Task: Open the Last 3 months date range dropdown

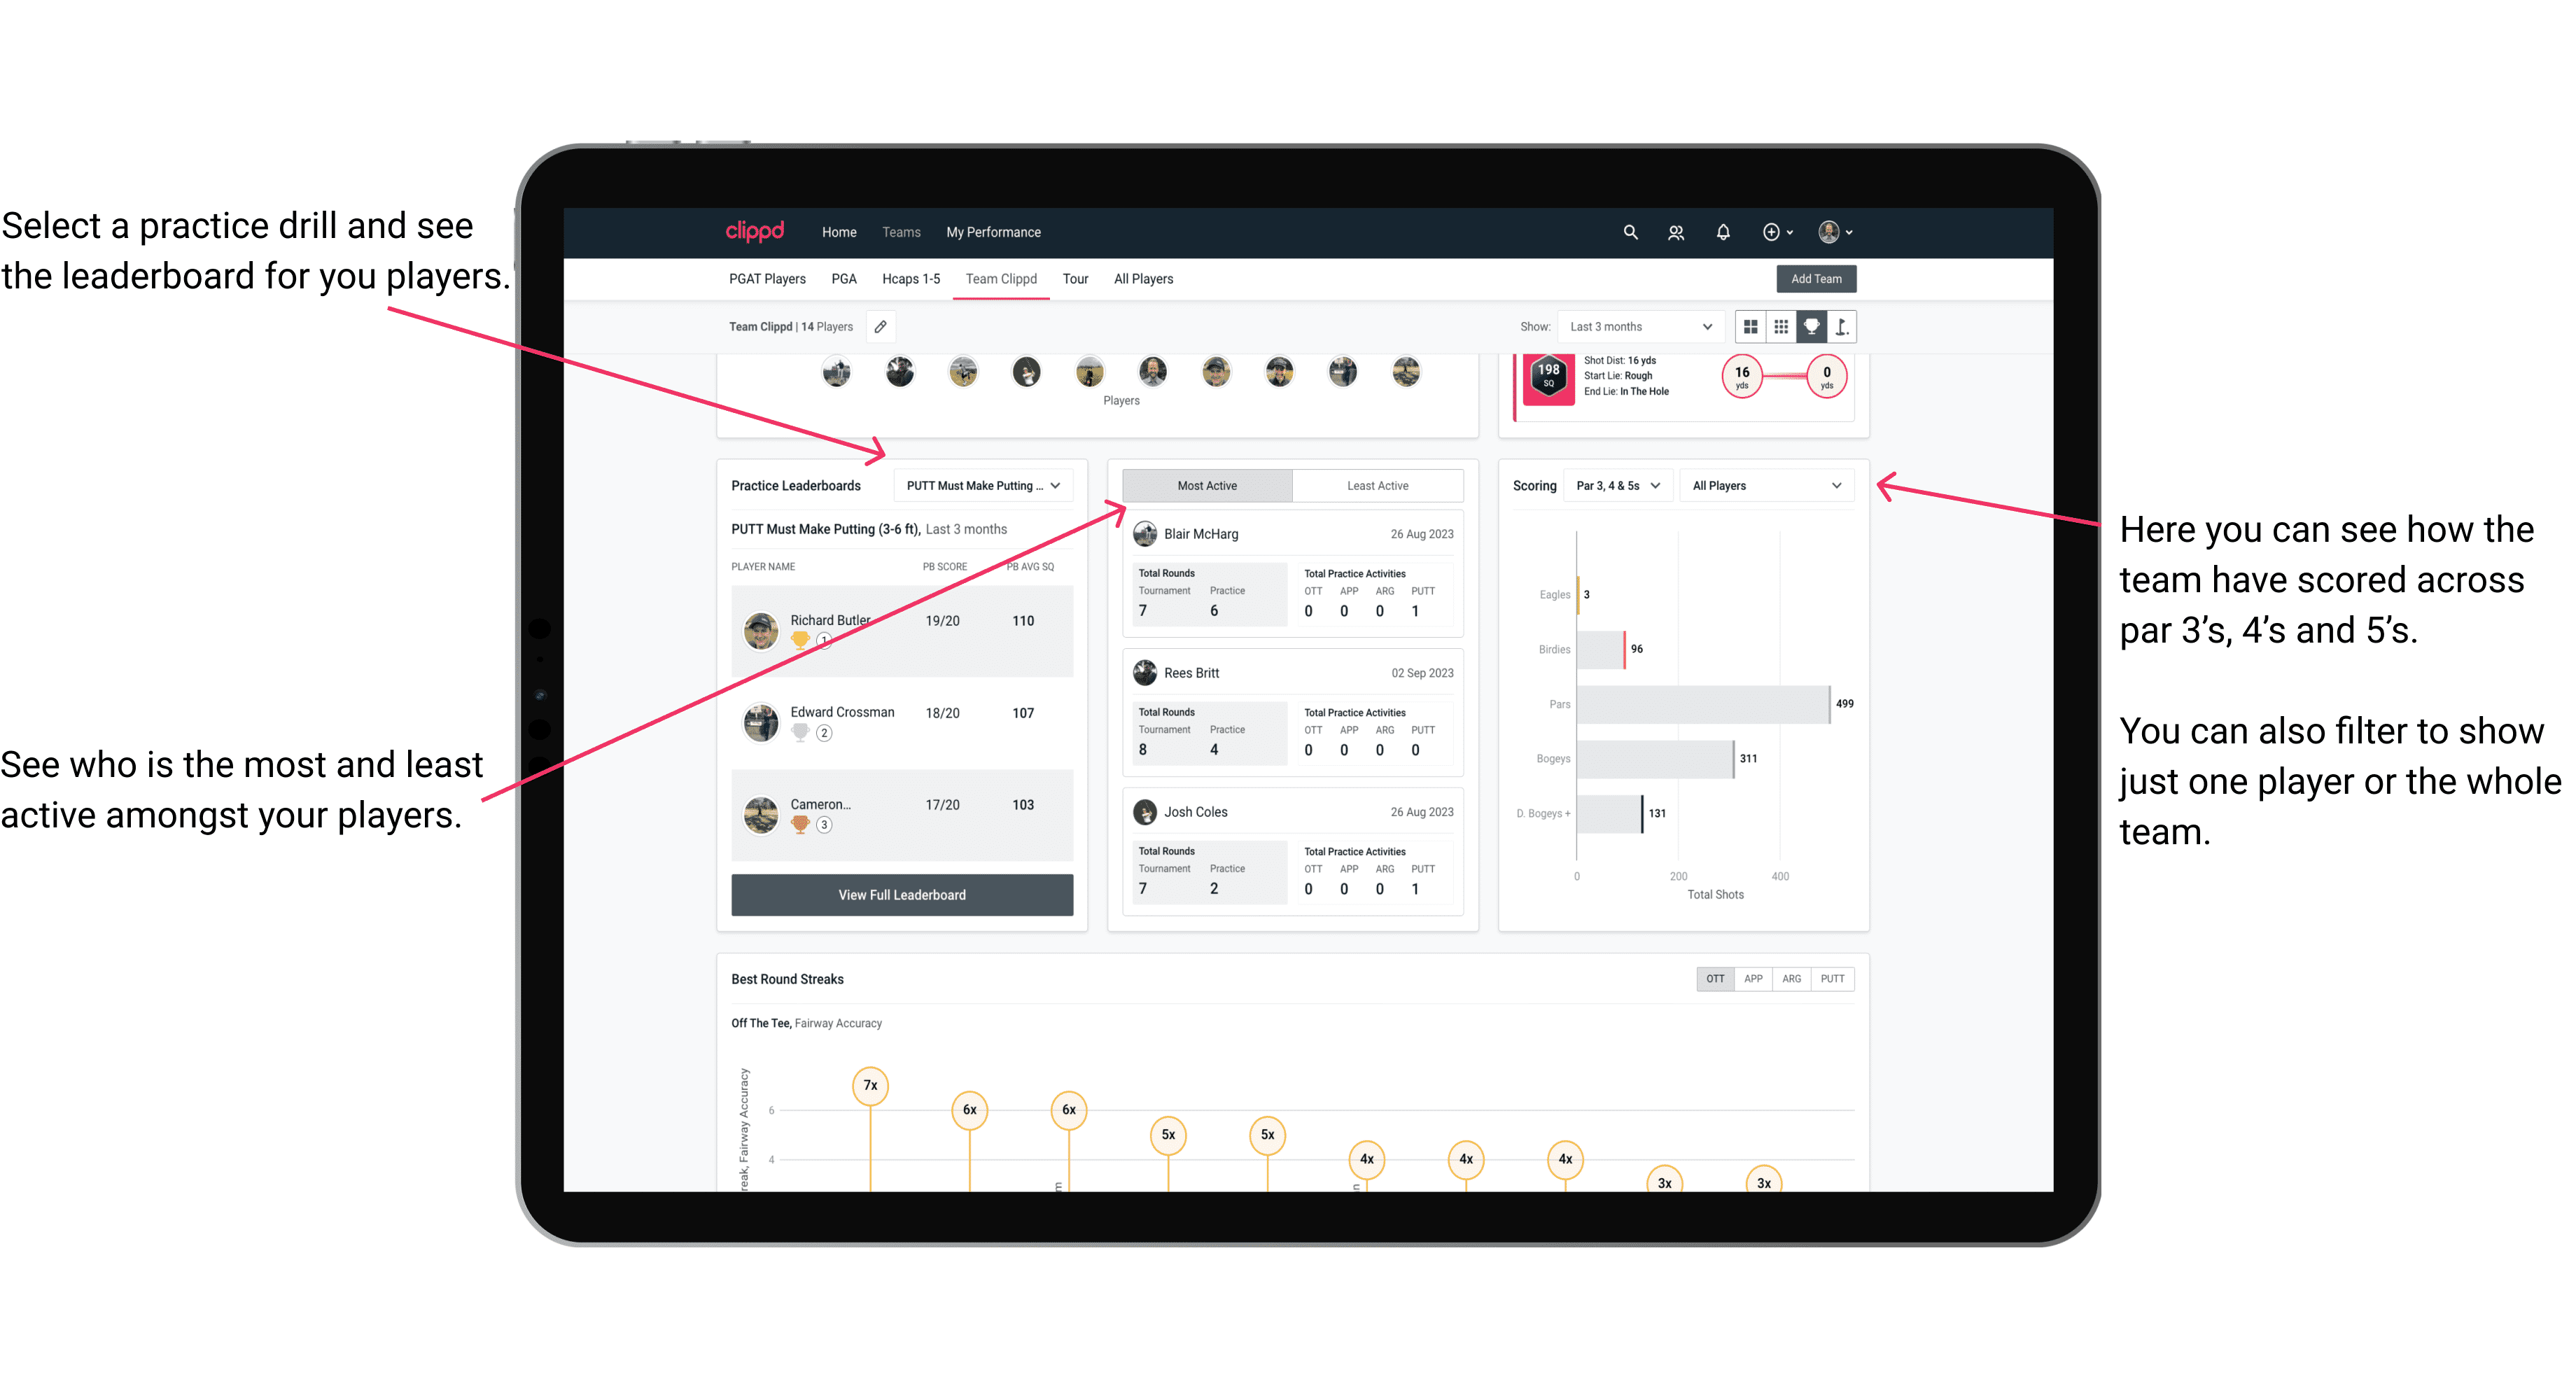Action: [1638, 326]
